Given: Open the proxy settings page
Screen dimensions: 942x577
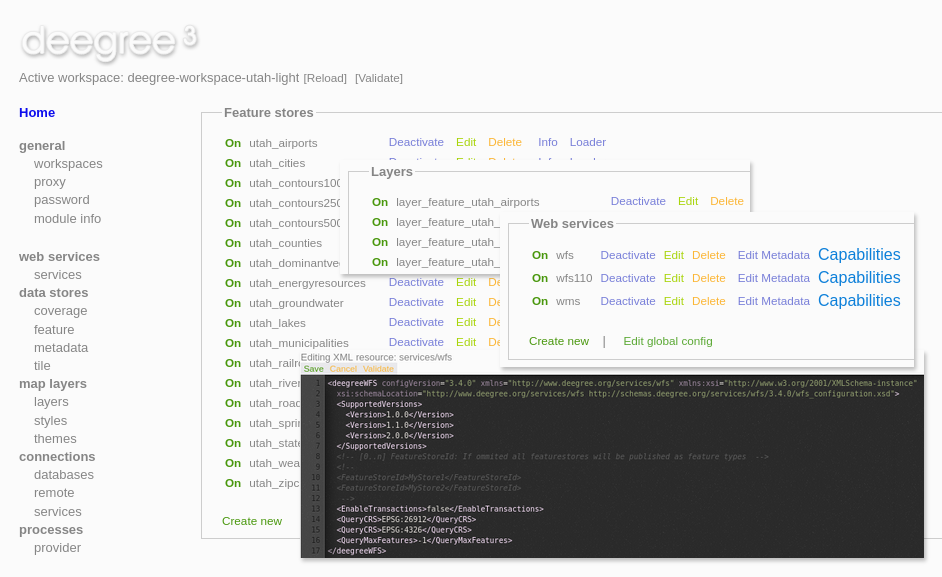Looking at the screenshot, I should pyautogui.click(x=49, y=182).
